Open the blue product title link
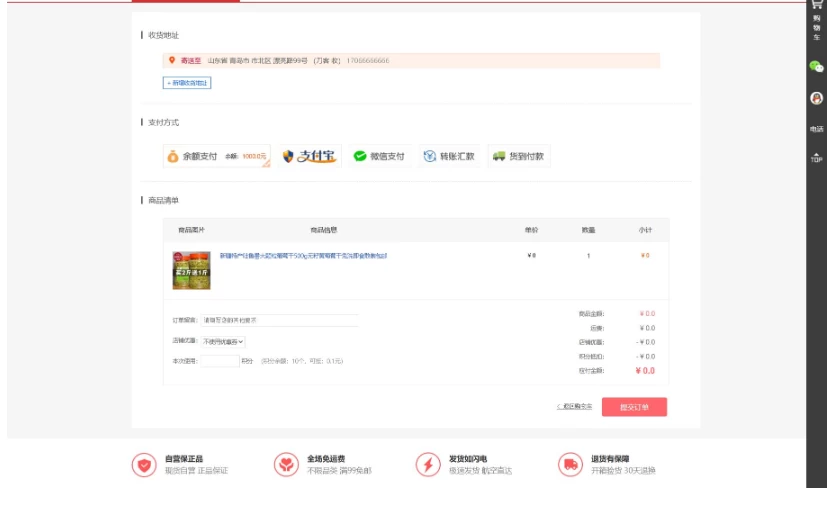 click(303, 256)
